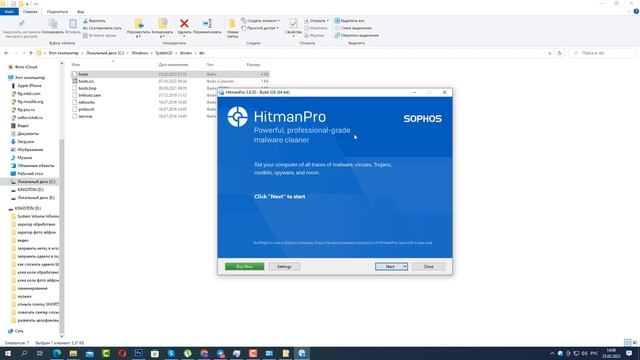Open HitmanPro Settings
The image size is (640, 360).
click(x=284, y=267)
